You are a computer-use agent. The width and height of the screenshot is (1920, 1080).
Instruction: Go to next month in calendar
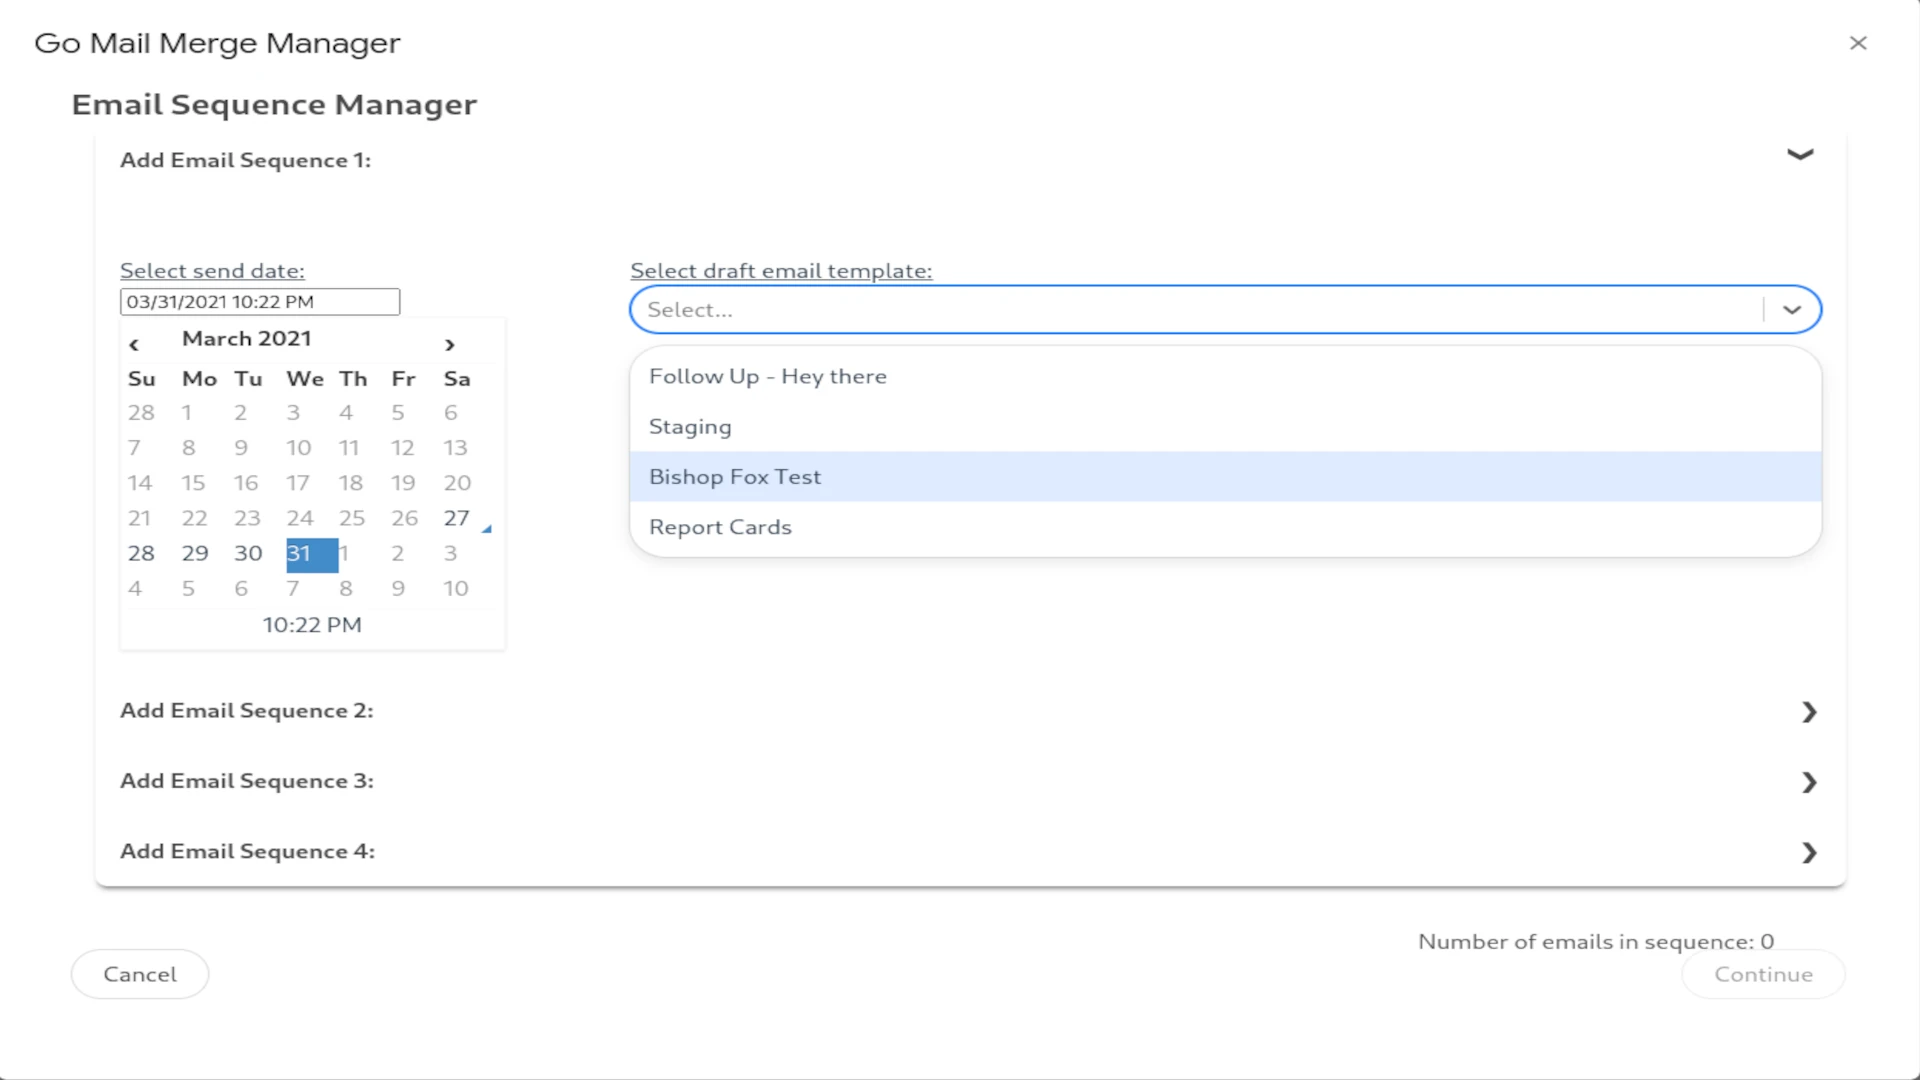point(450,345)
